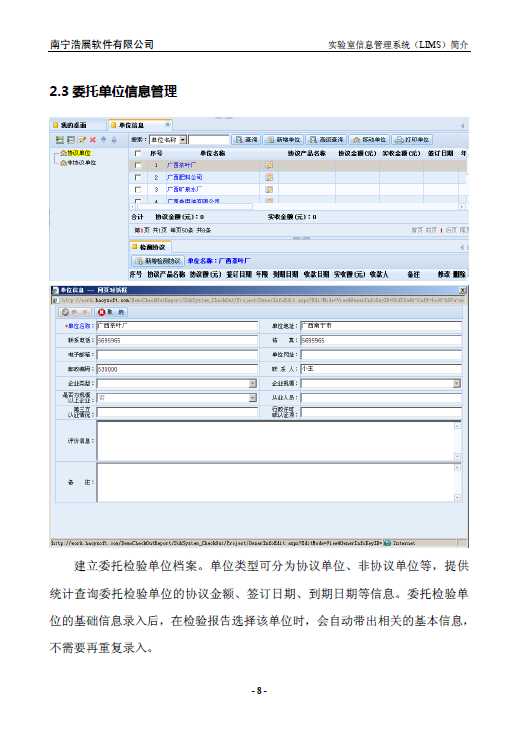Click the edit pencil icon above the tree

coord(82,140)
